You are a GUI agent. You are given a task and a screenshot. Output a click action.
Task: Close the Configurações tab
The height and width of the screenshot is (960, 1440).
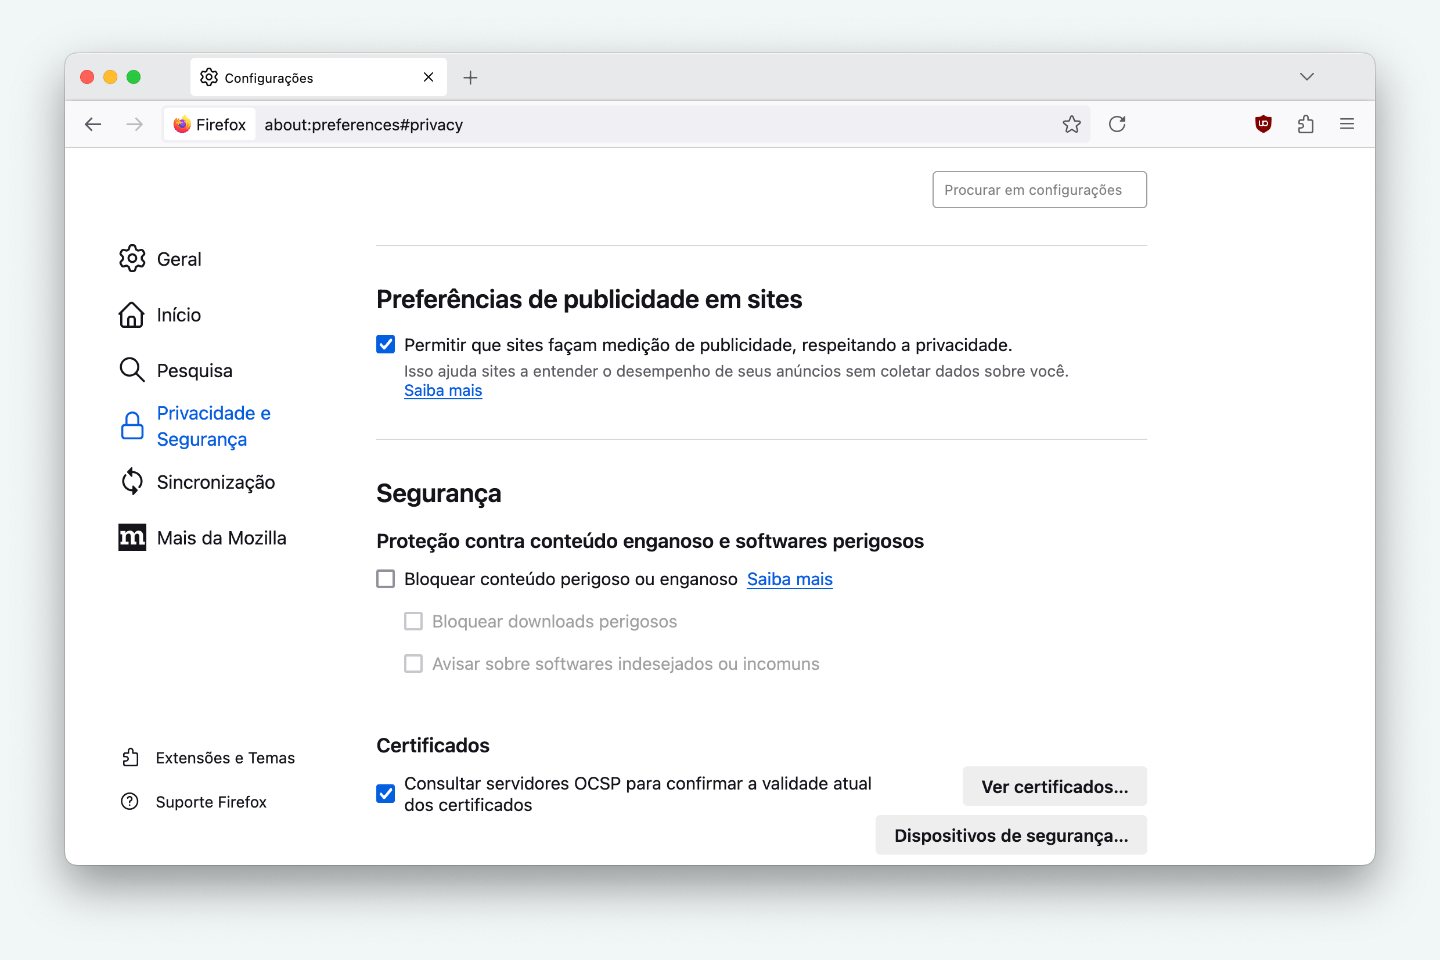[428, 77]
